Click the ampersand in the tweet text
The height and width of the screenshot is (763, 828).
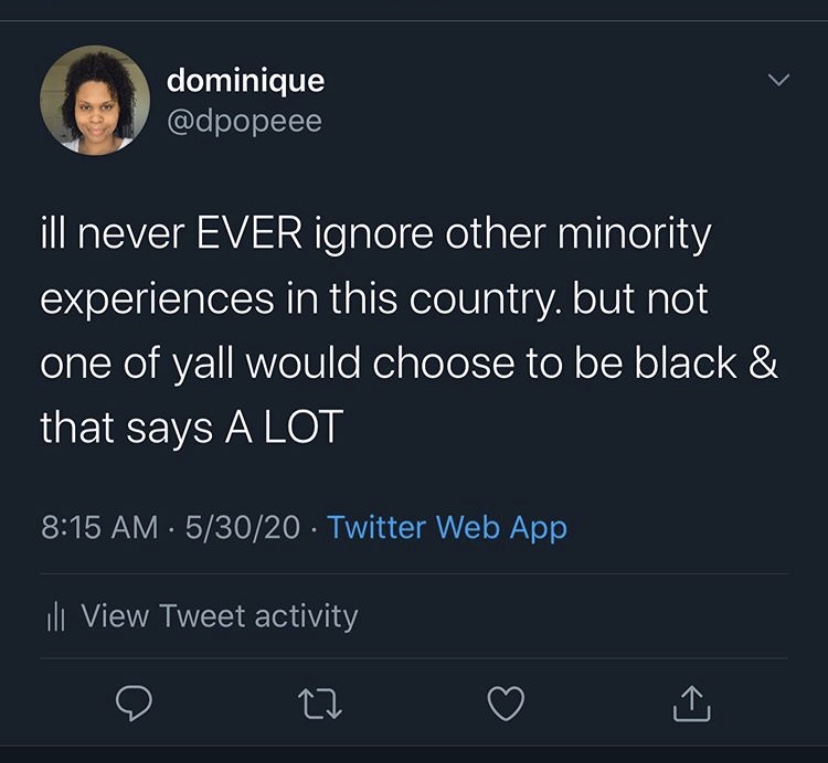coord(763,364)
